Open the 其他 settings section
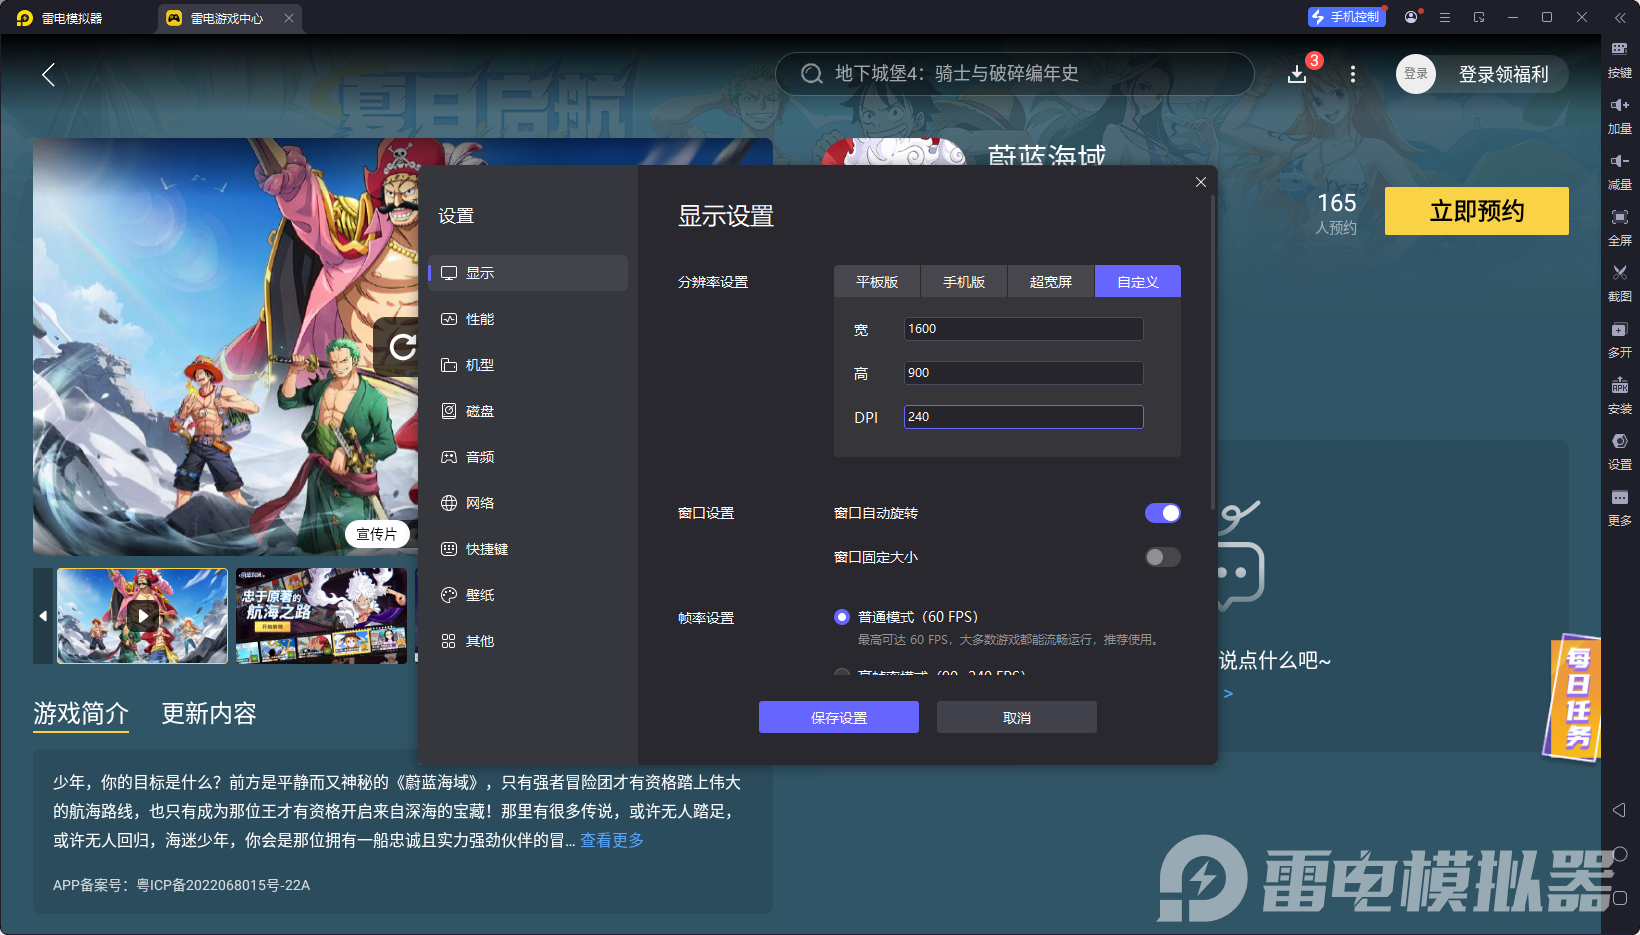Image resolution: width=1640 pixels, height=935 pixels. [x=528, y=641]
